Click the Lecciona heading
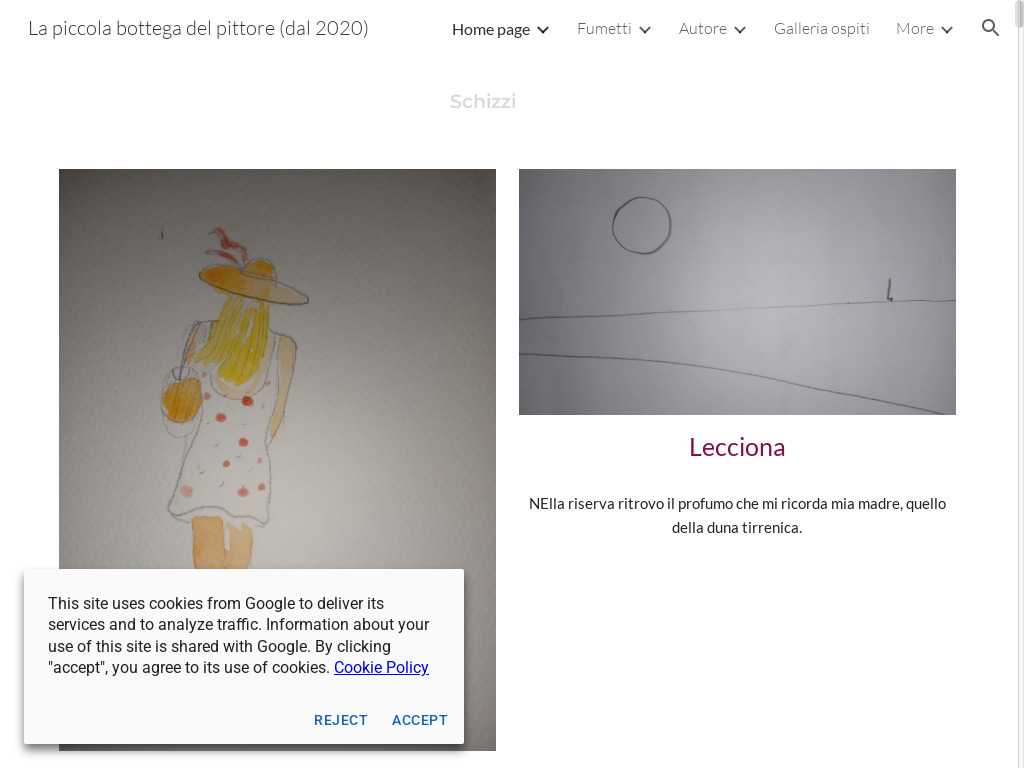Viewport: 1024px width, 768px height. tap(737, 447)
